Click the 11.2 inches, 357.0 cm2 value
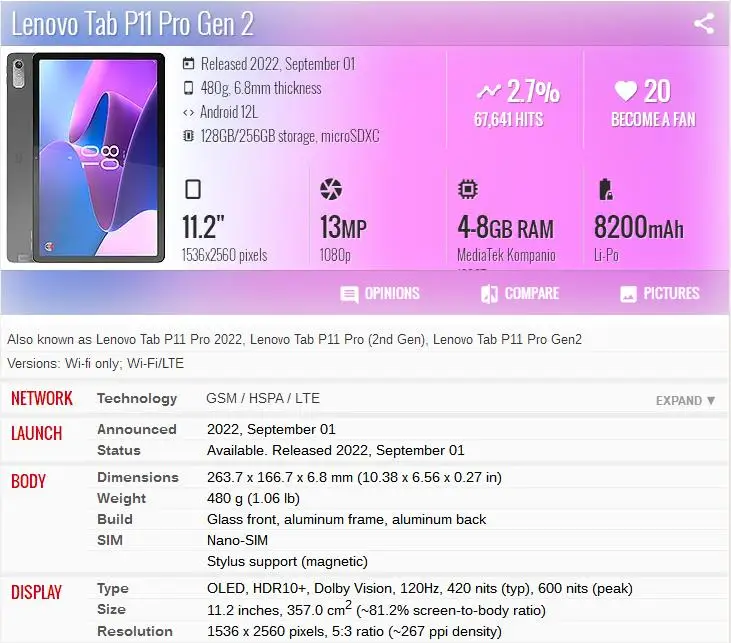 (376, 609)
